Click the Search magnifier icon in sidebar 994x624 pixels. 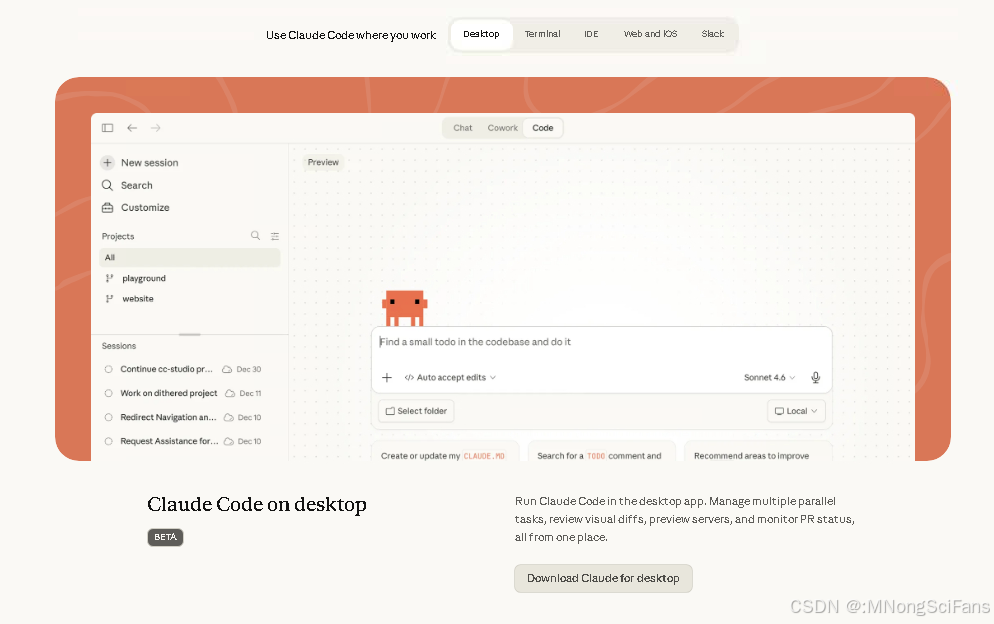(107, 185)
